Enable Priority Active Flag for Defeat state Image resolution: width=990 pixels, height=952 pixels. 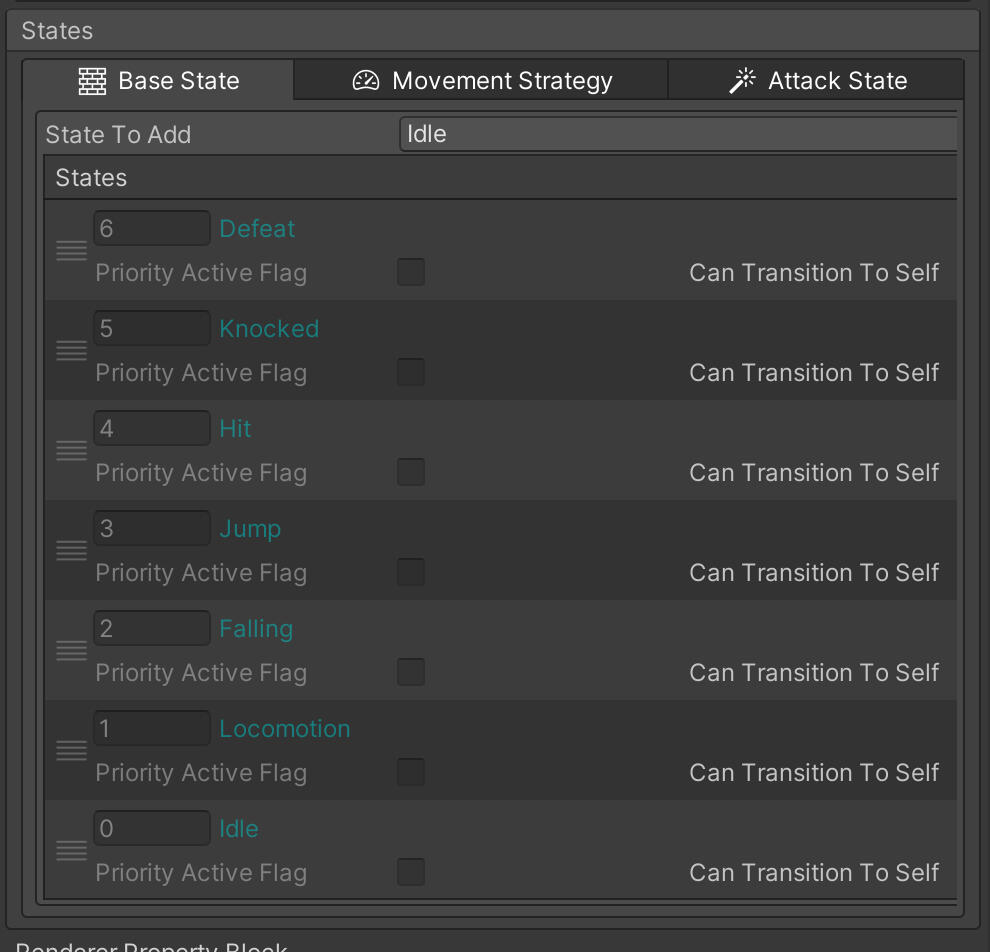click(x=411, y=272)
